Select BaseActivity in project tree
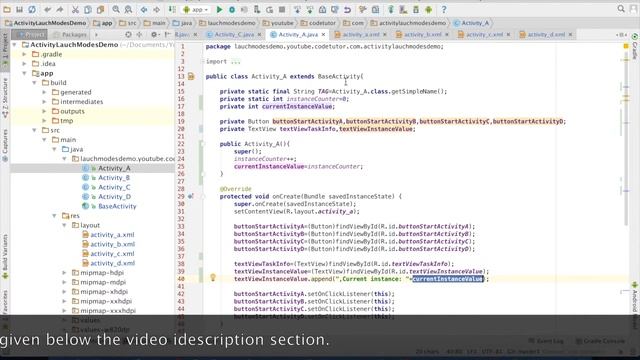The image size is (640, 360). [x=117, y=206]
